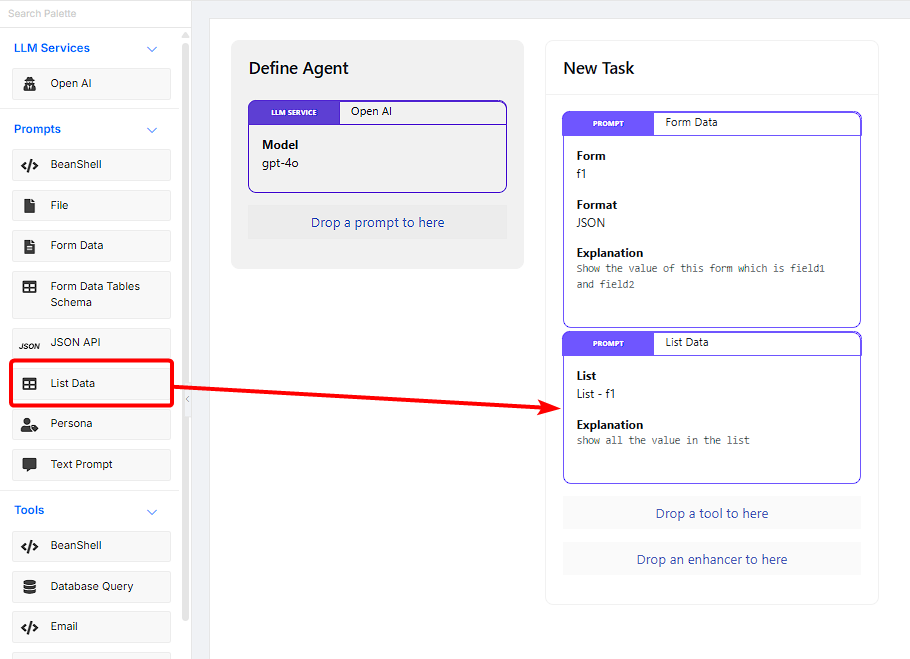Select the JSON API prompt item
Screen dimensions: 910x659
(91, 343)
